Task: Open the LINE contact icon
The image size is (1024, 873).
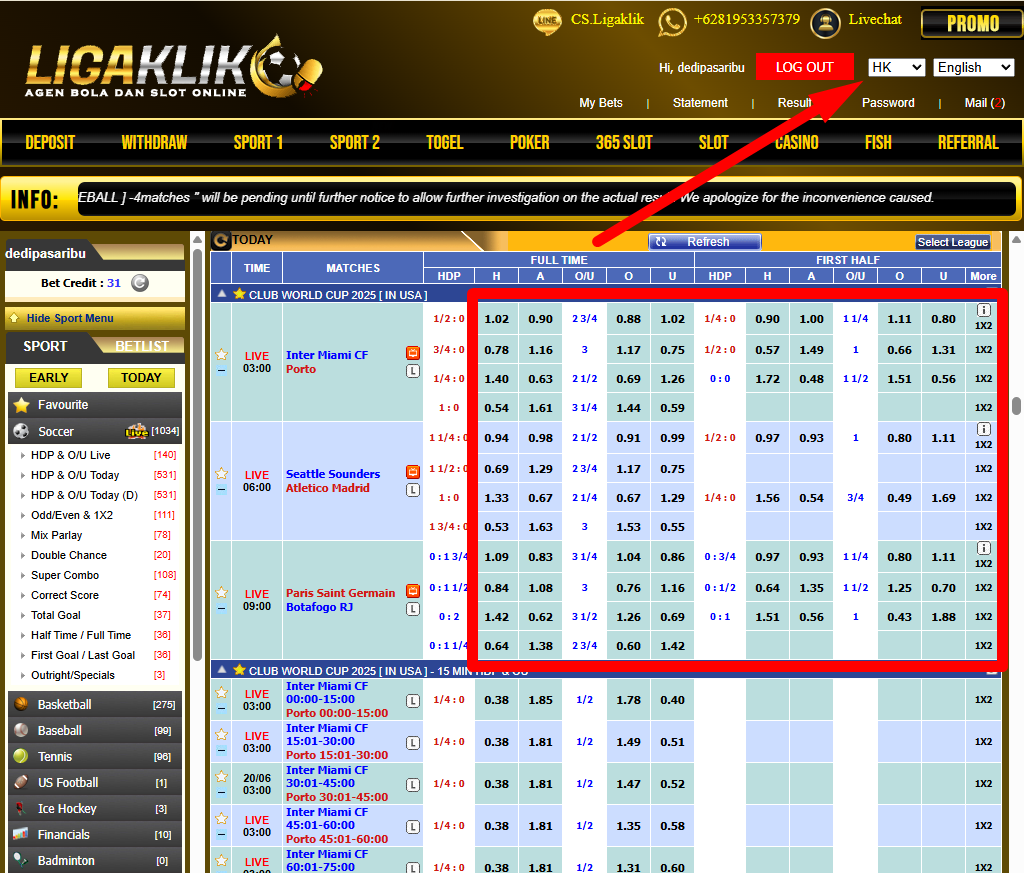Action: pos(547,21)
